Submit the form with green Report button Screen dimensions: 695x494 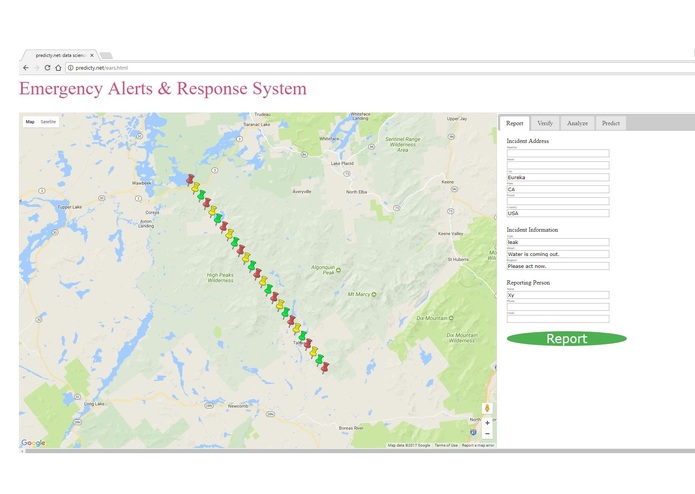566,338
